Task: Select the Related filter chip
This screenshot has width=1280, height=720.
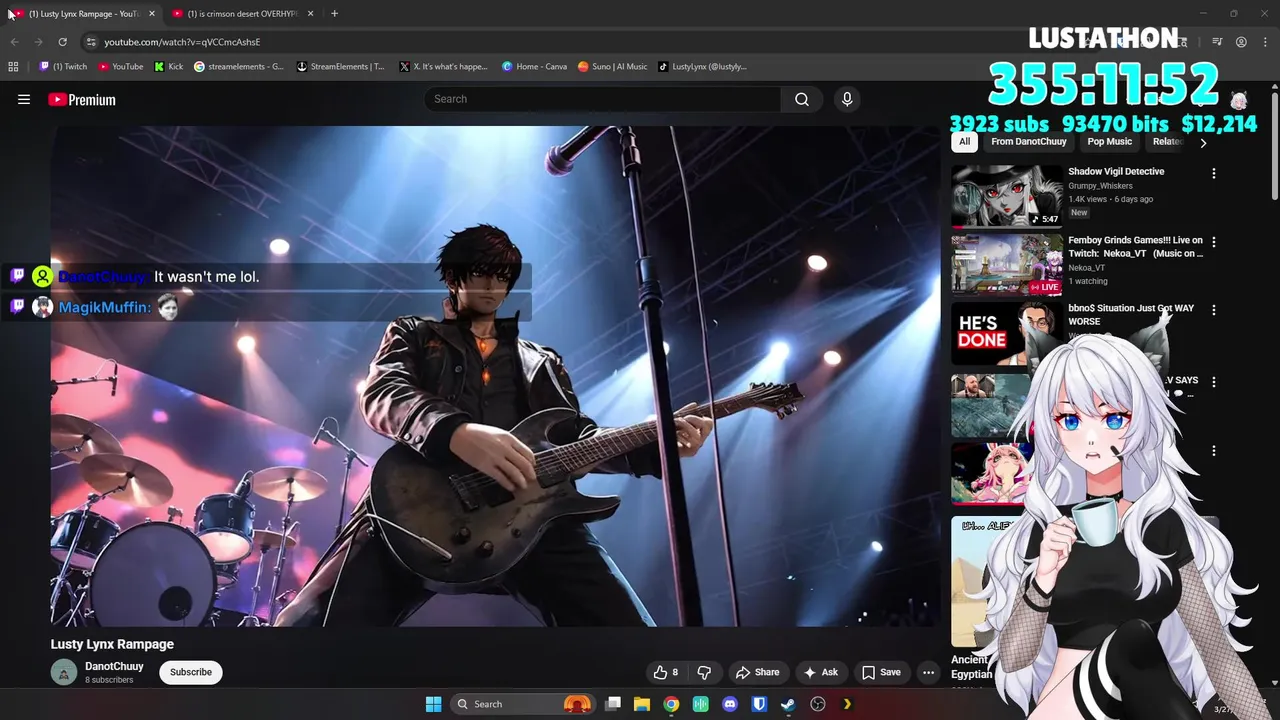Action: tap(1167, 142)
